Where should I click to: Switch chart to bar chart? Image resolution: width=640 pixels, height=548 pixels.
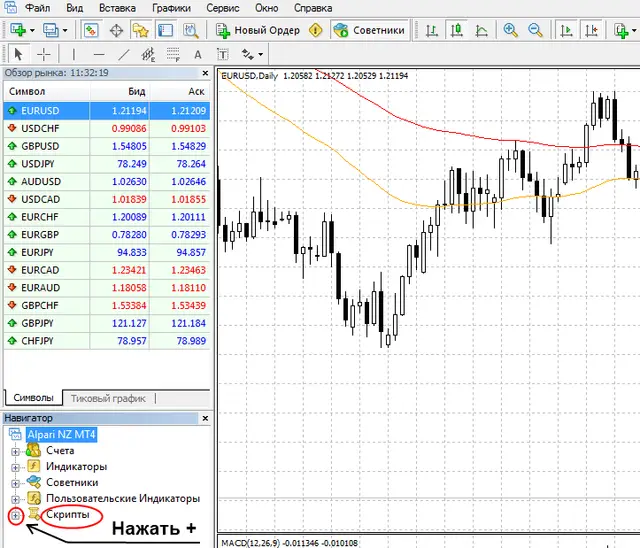(431, 31)
